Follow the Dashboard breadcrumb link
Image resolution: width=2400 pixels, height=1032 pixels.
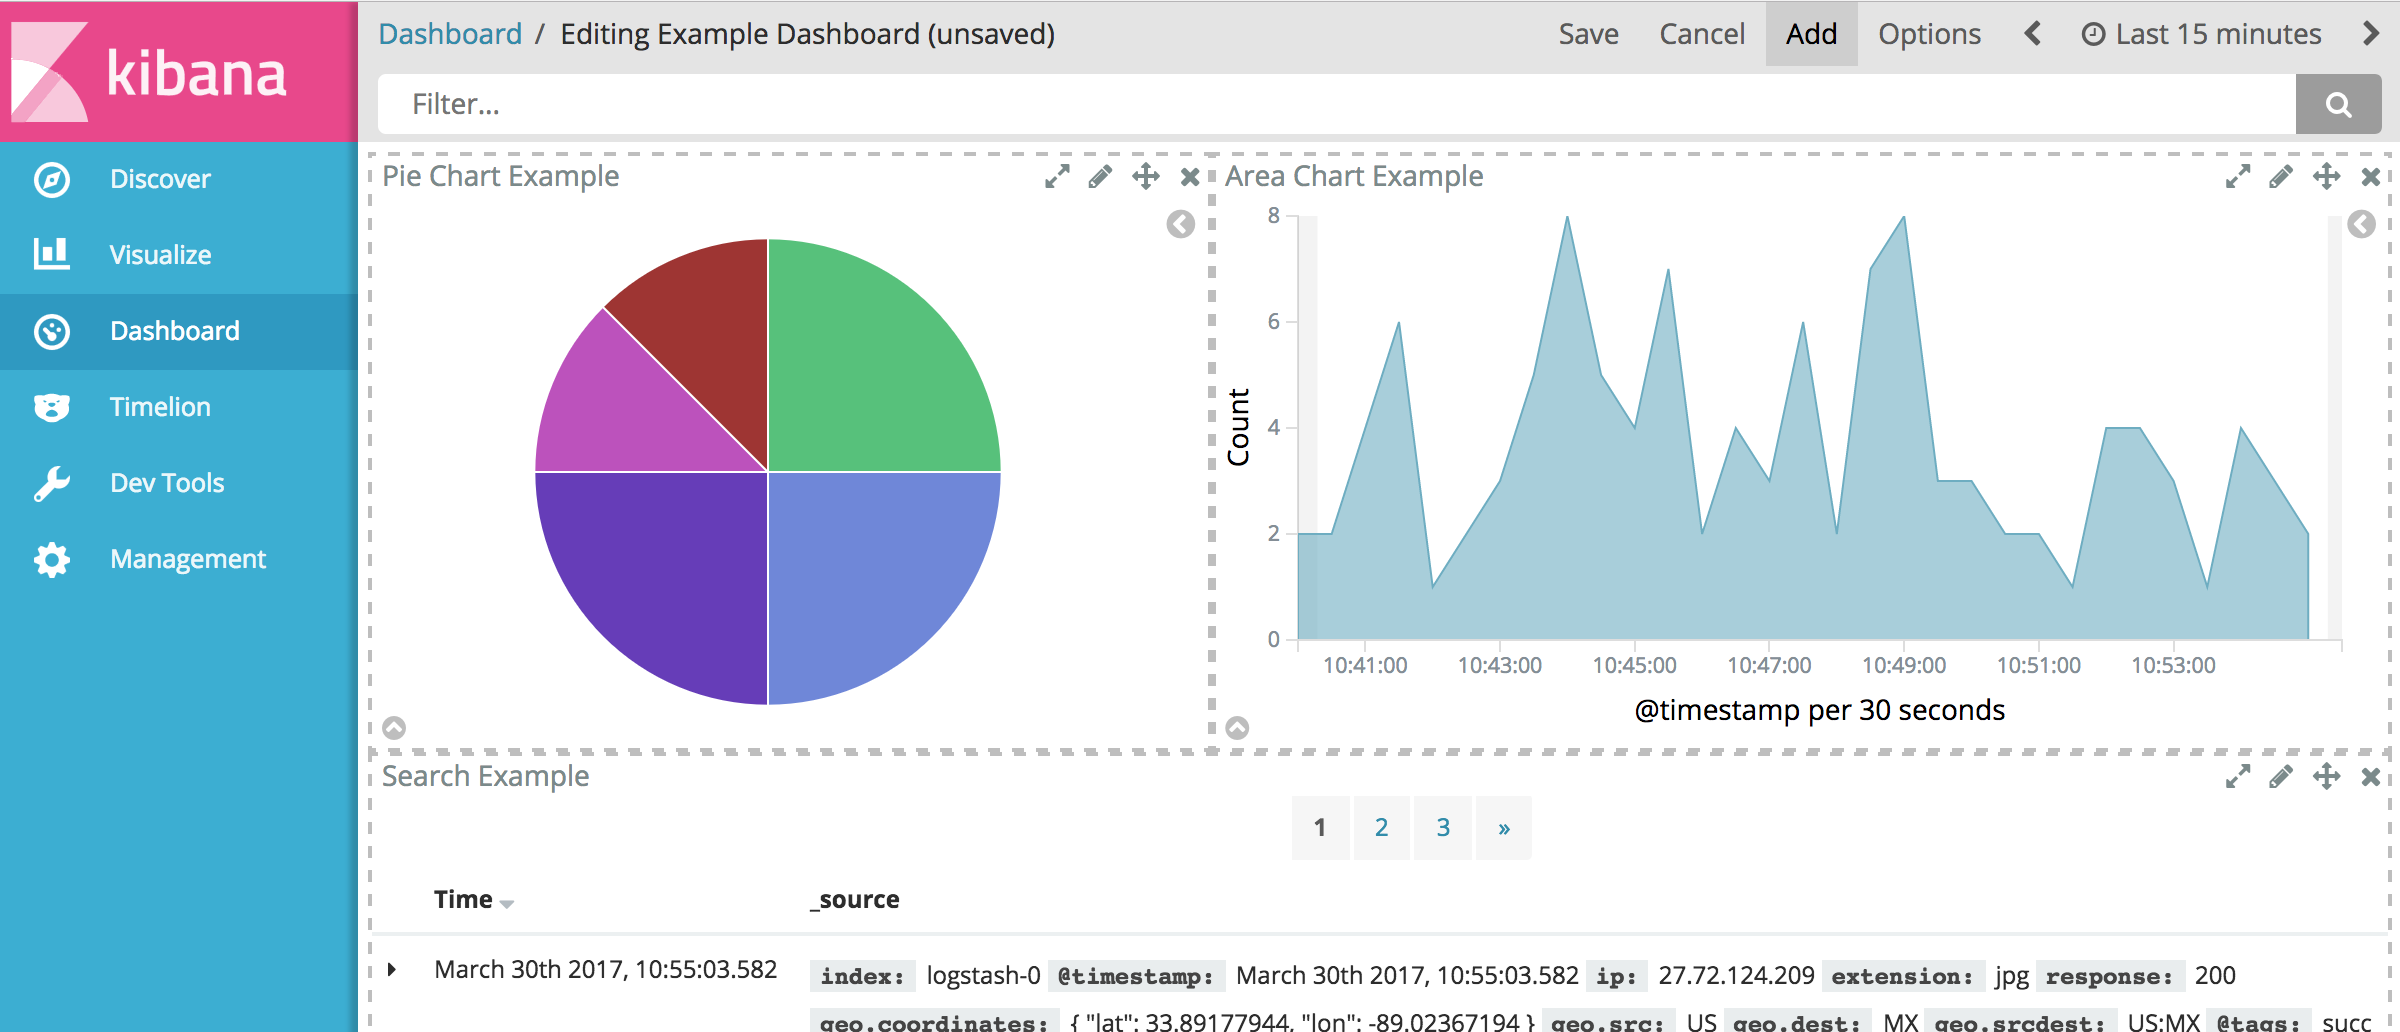pos(451,33)
